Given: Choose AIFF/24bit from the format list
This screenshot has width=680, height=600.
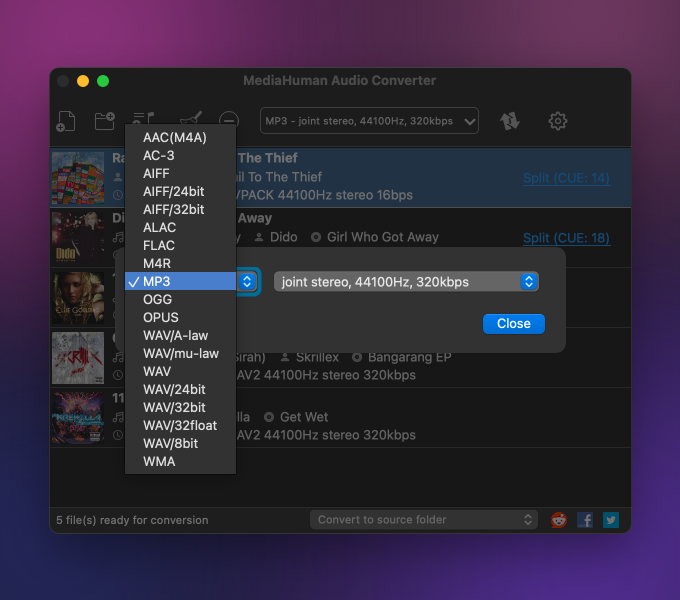Looking at the screenshot, I should (x=180, y=192).
